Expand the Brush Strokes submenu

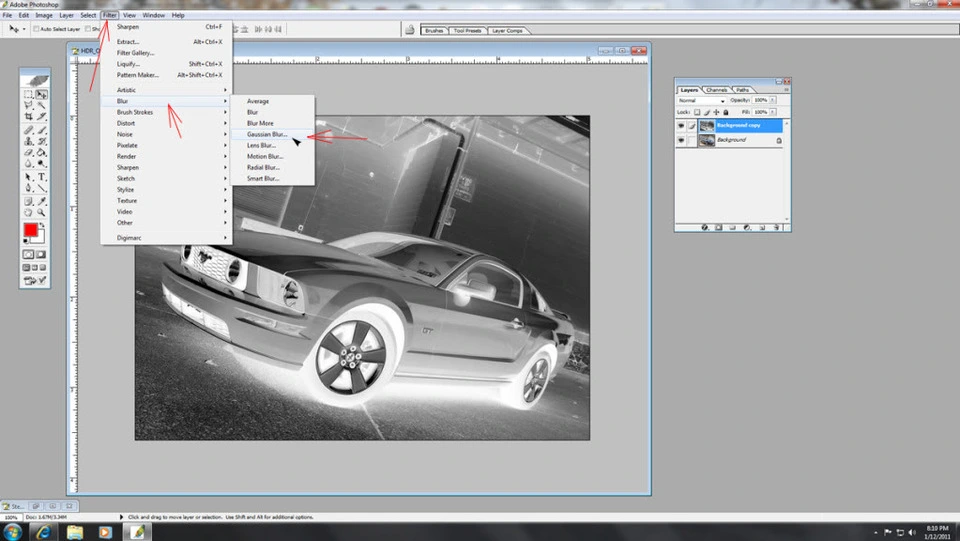point(167,112)
